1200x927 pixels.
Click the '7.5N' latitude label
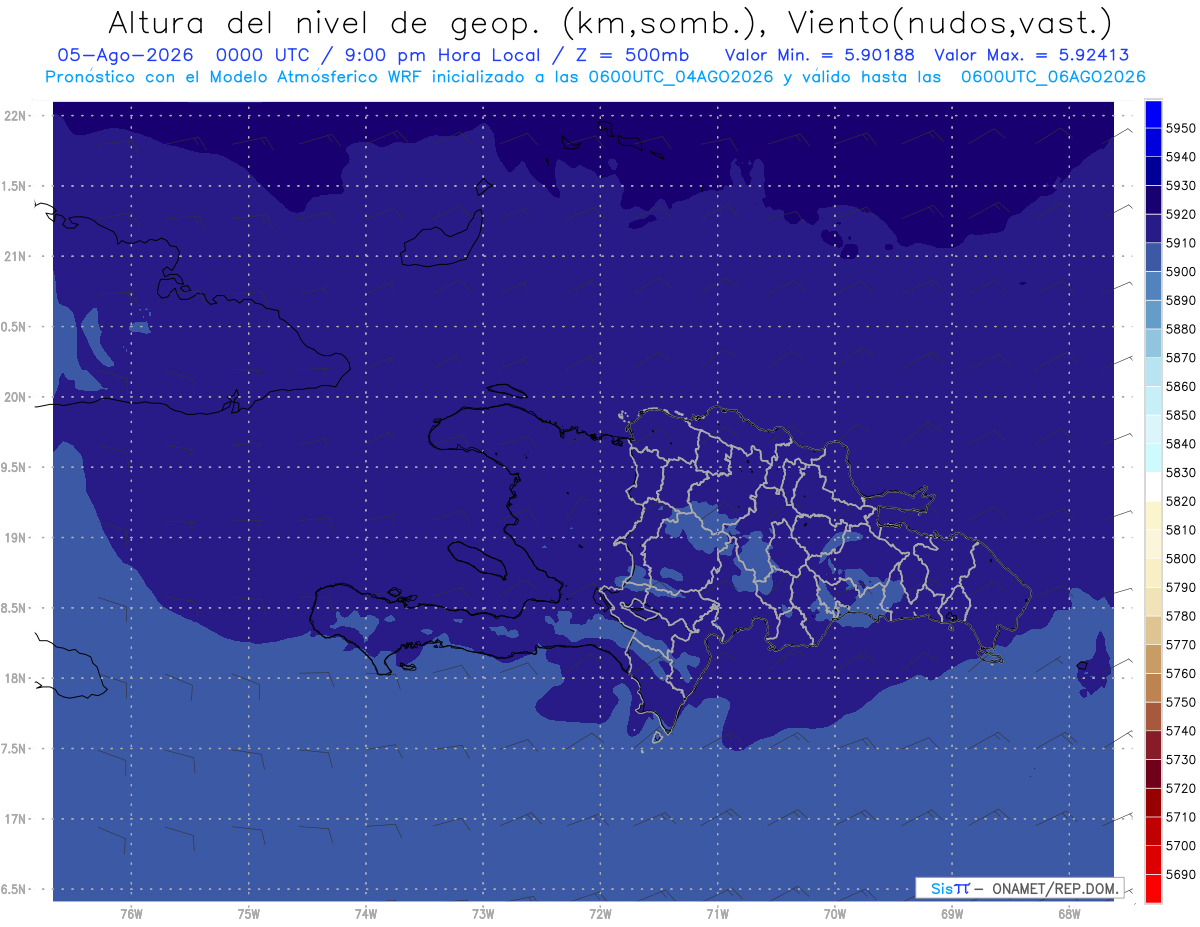click(14, 748)
